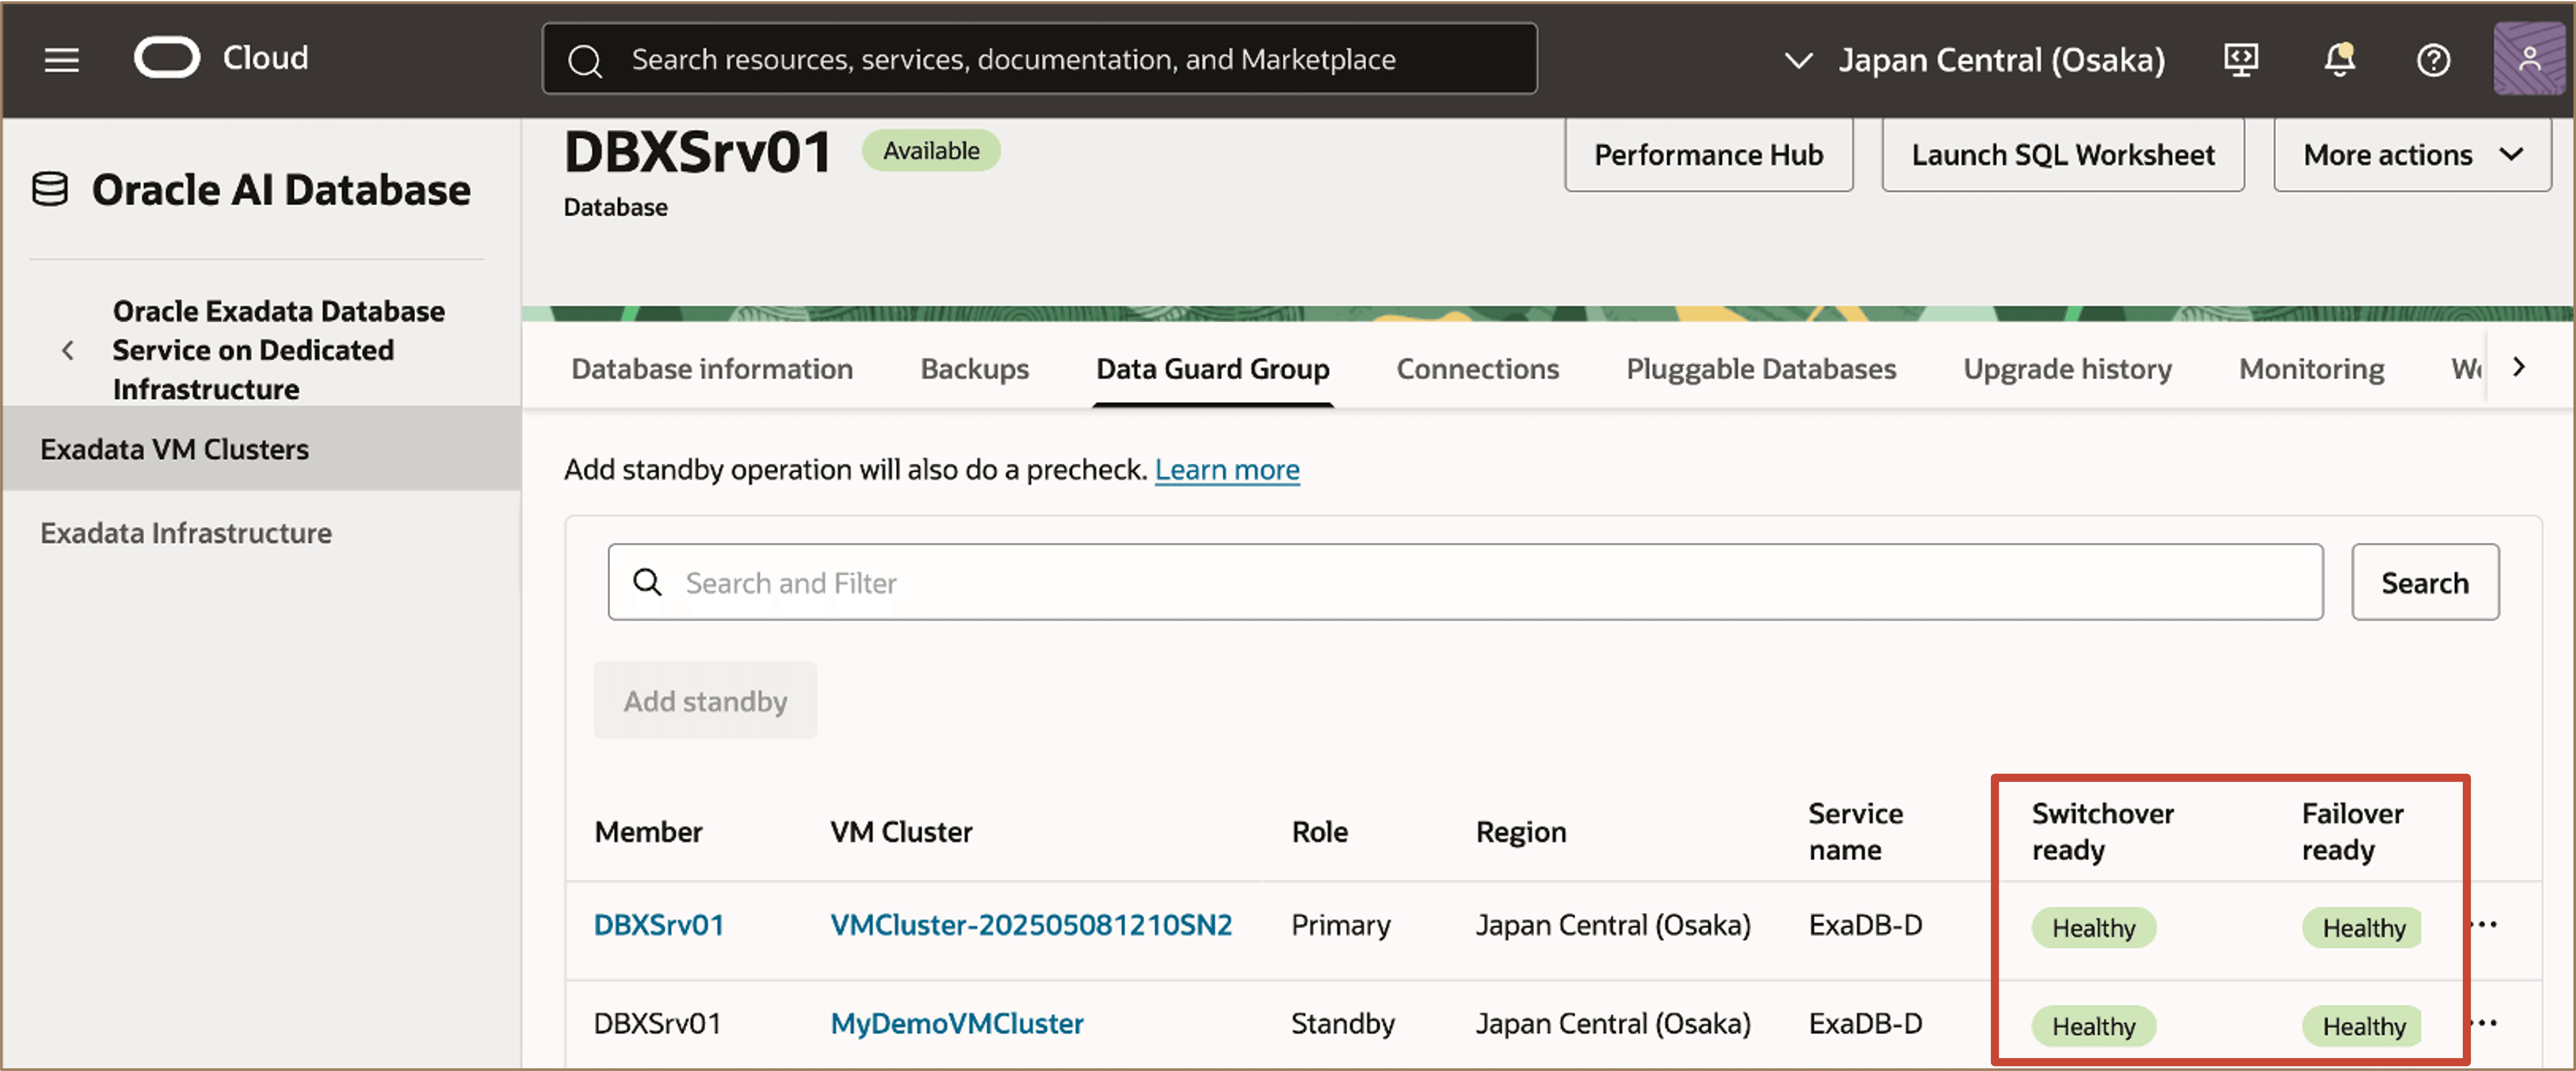Expand the More actions dropdown

click(2411, 155)
